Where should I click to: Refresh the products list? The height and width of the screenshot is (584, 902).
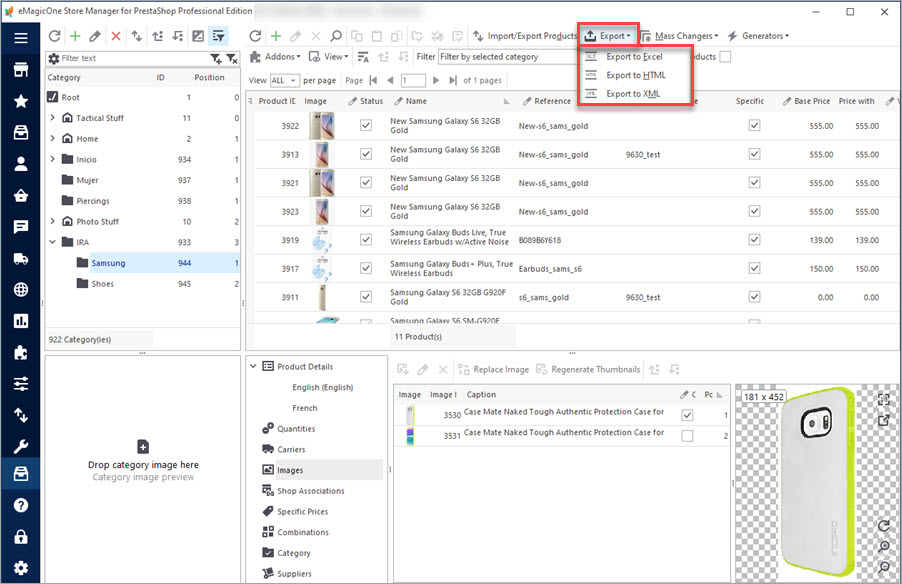pos(255,36)
